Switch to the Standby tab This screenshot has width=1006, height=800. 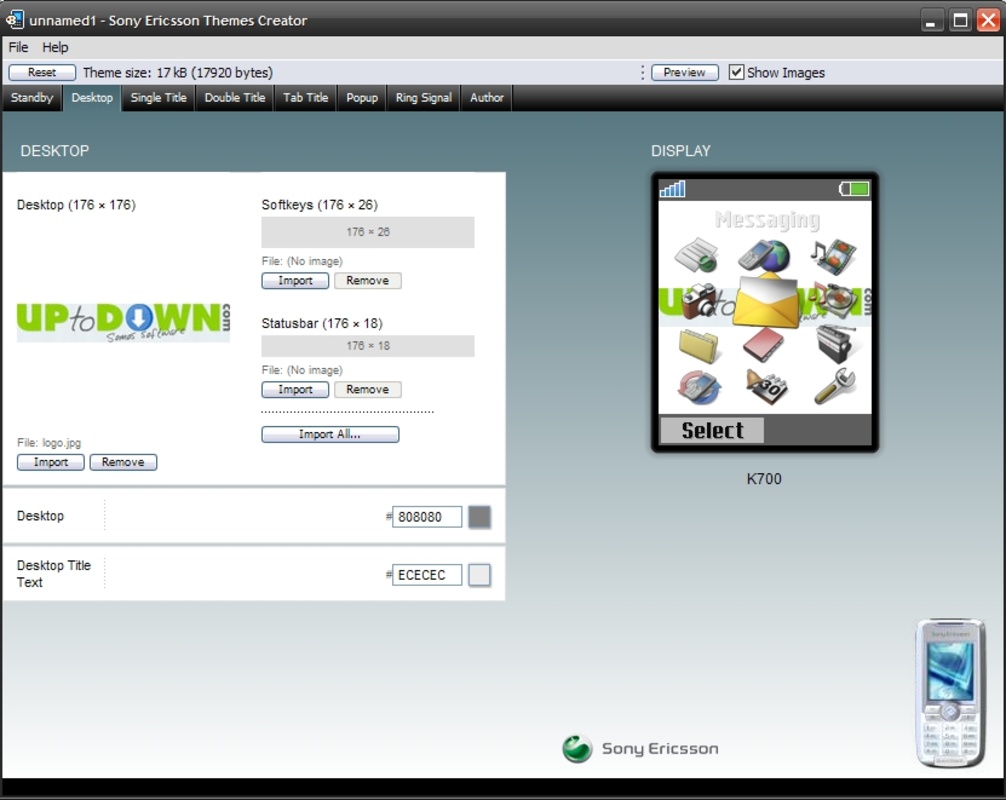pyautogui.click(x=31, y=98)
